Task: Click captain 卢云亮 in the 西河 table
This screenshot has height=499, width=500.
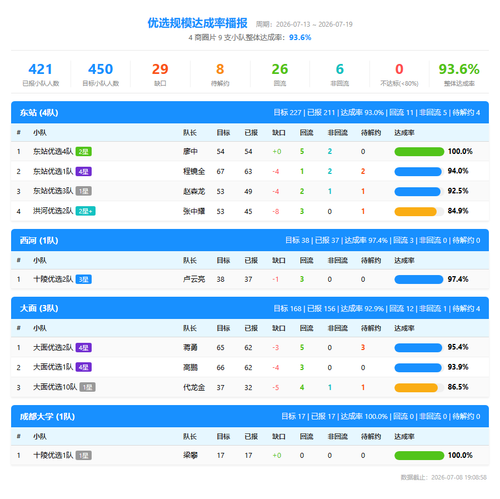Action: 194,279
